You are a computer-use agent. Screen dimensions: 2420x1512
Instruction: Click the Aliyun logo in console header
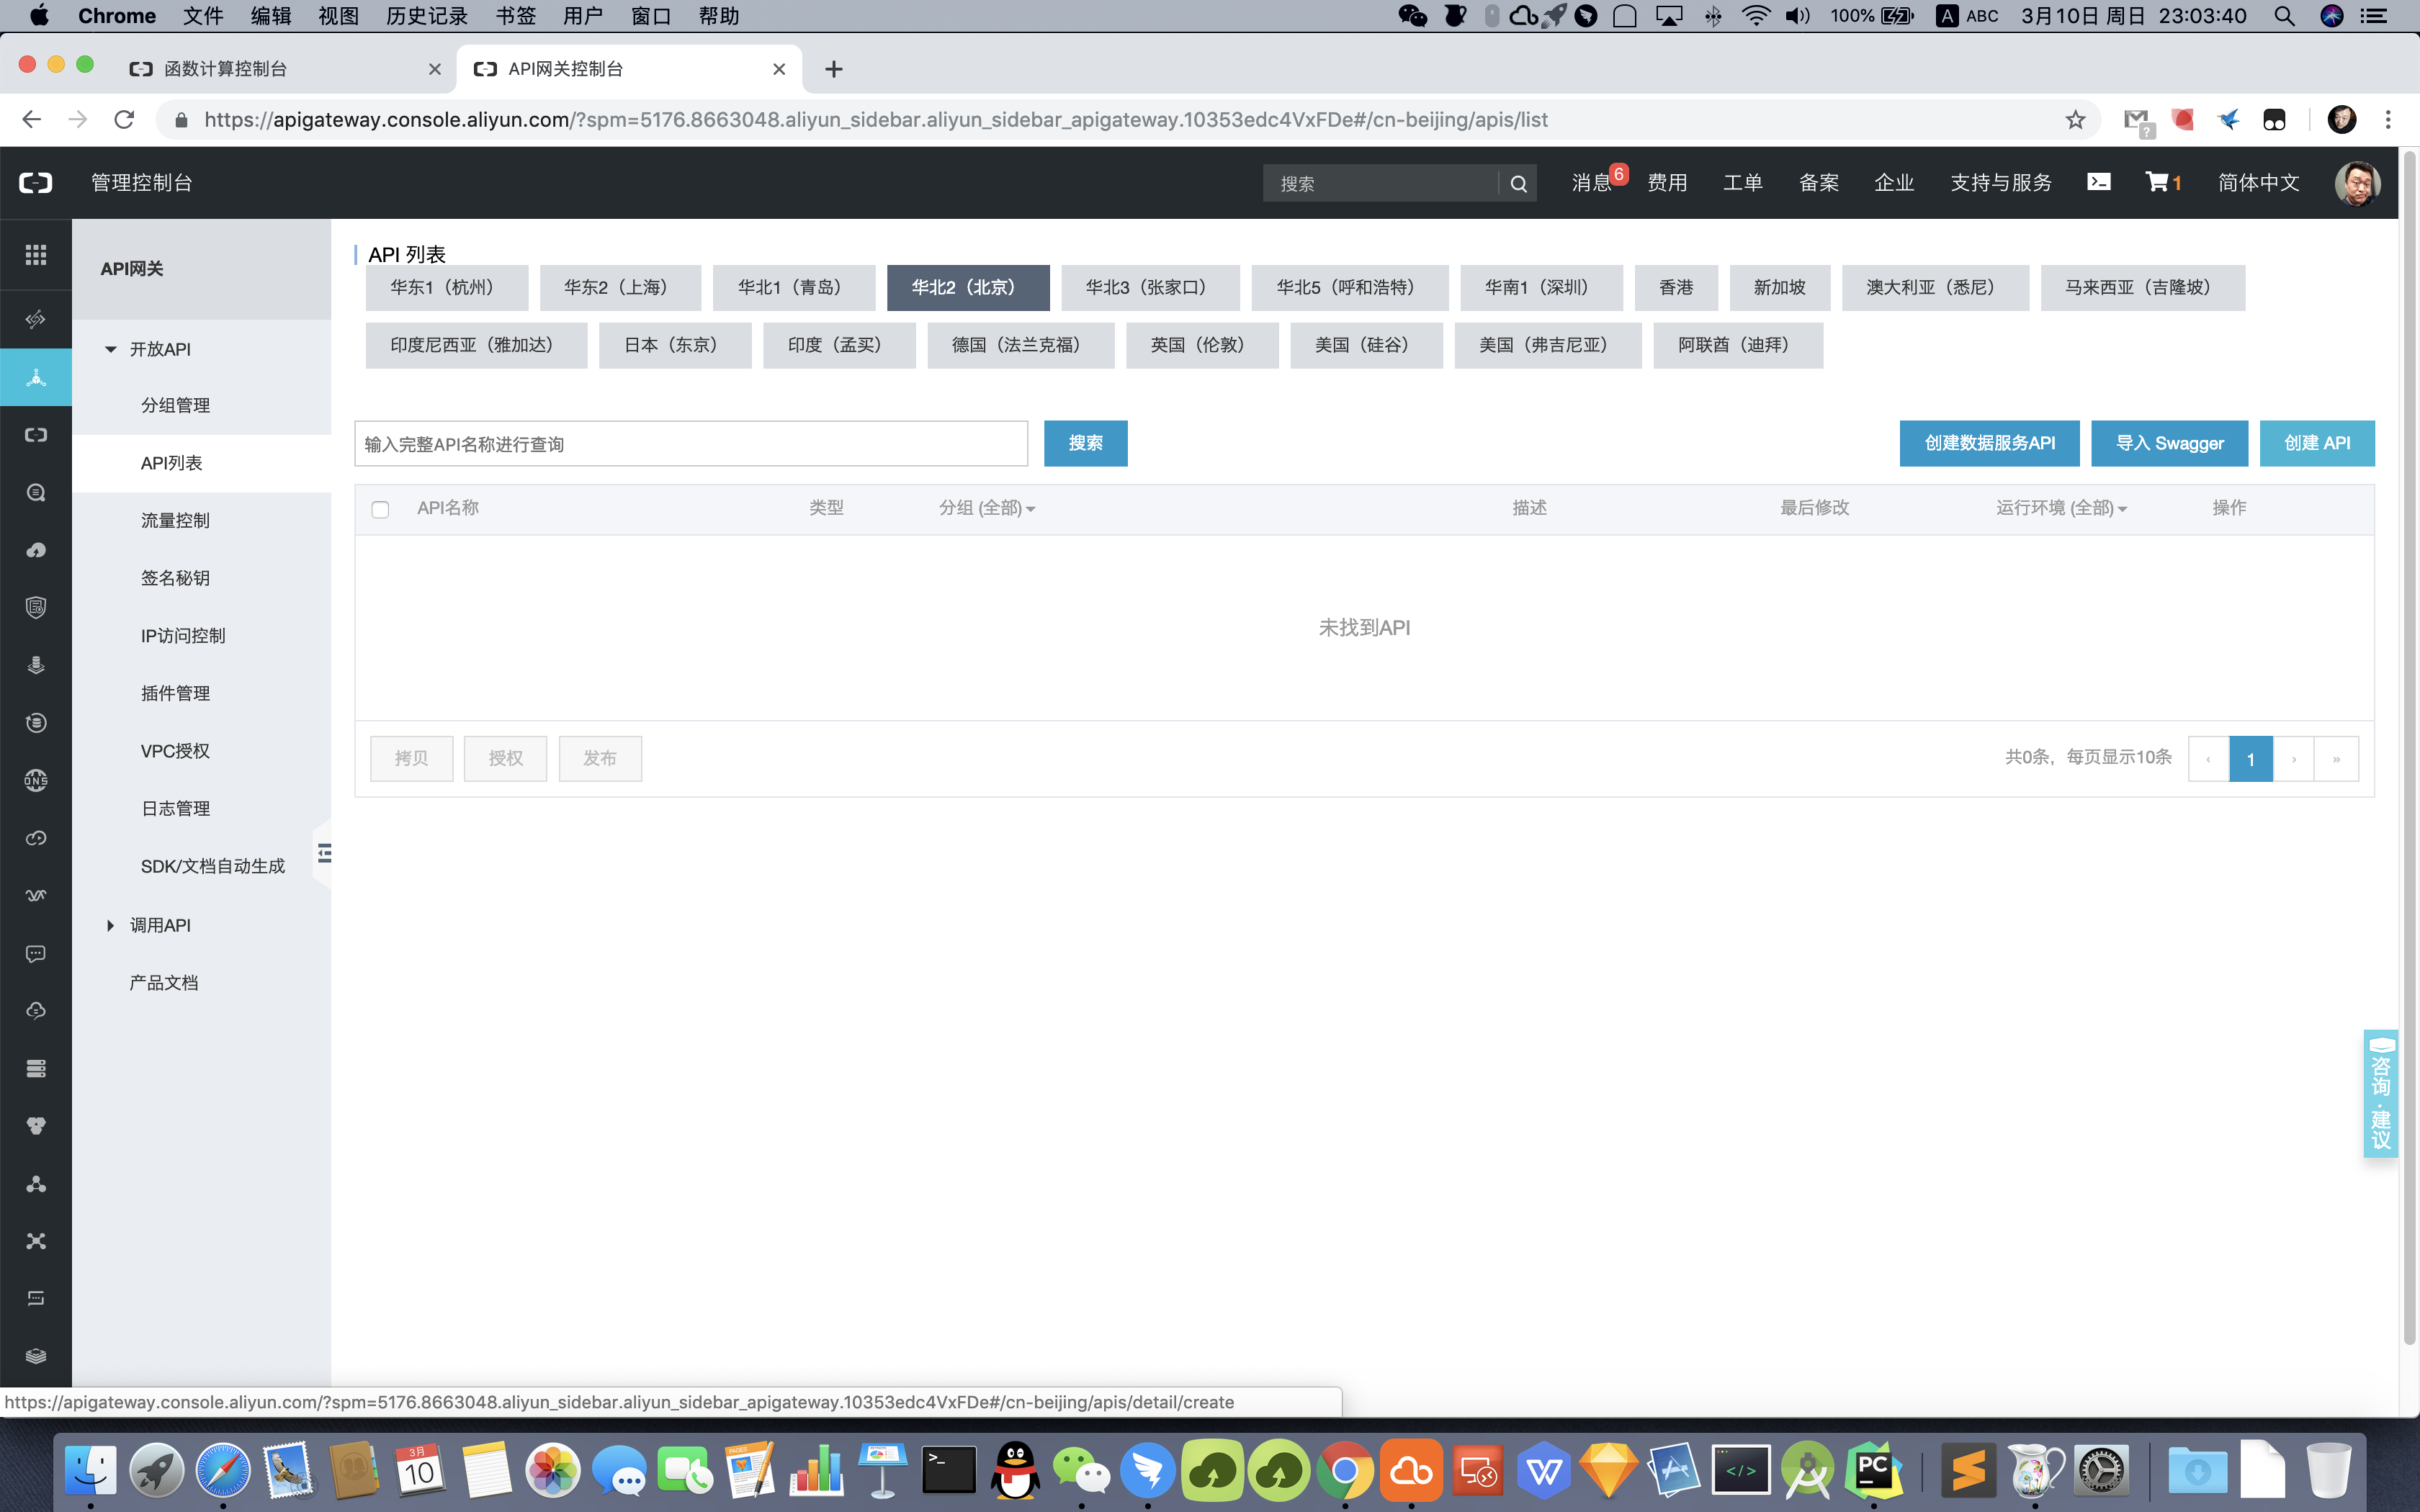36,183
